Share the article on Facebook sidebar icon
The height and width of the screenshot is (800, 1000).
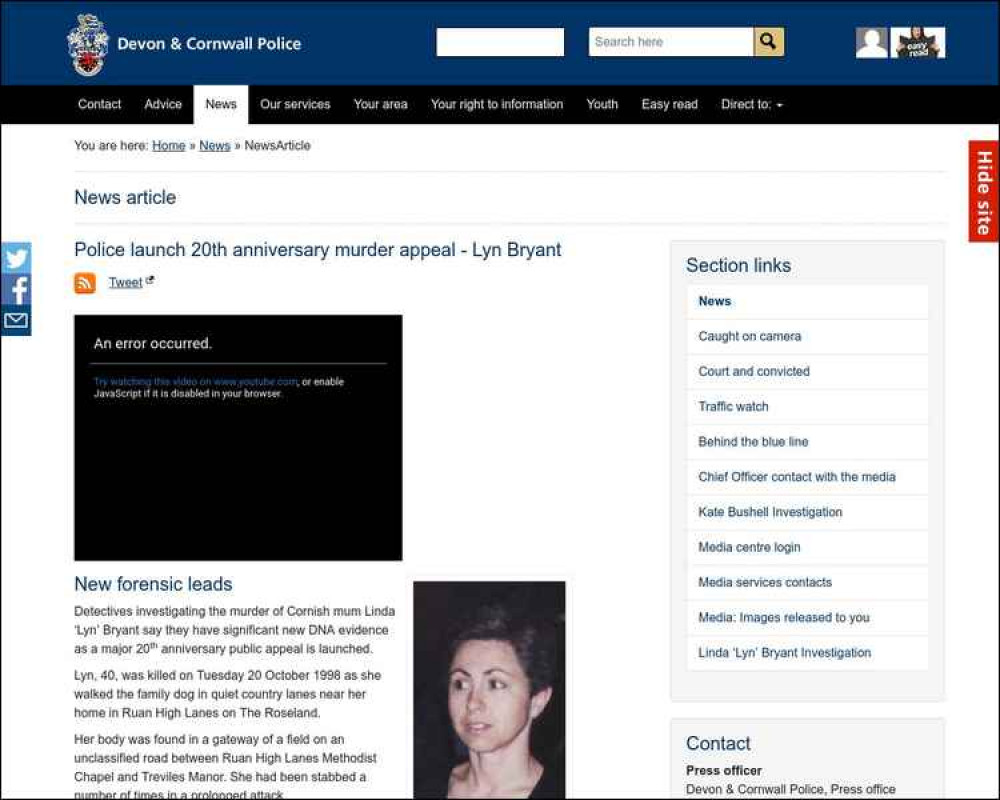16,289
